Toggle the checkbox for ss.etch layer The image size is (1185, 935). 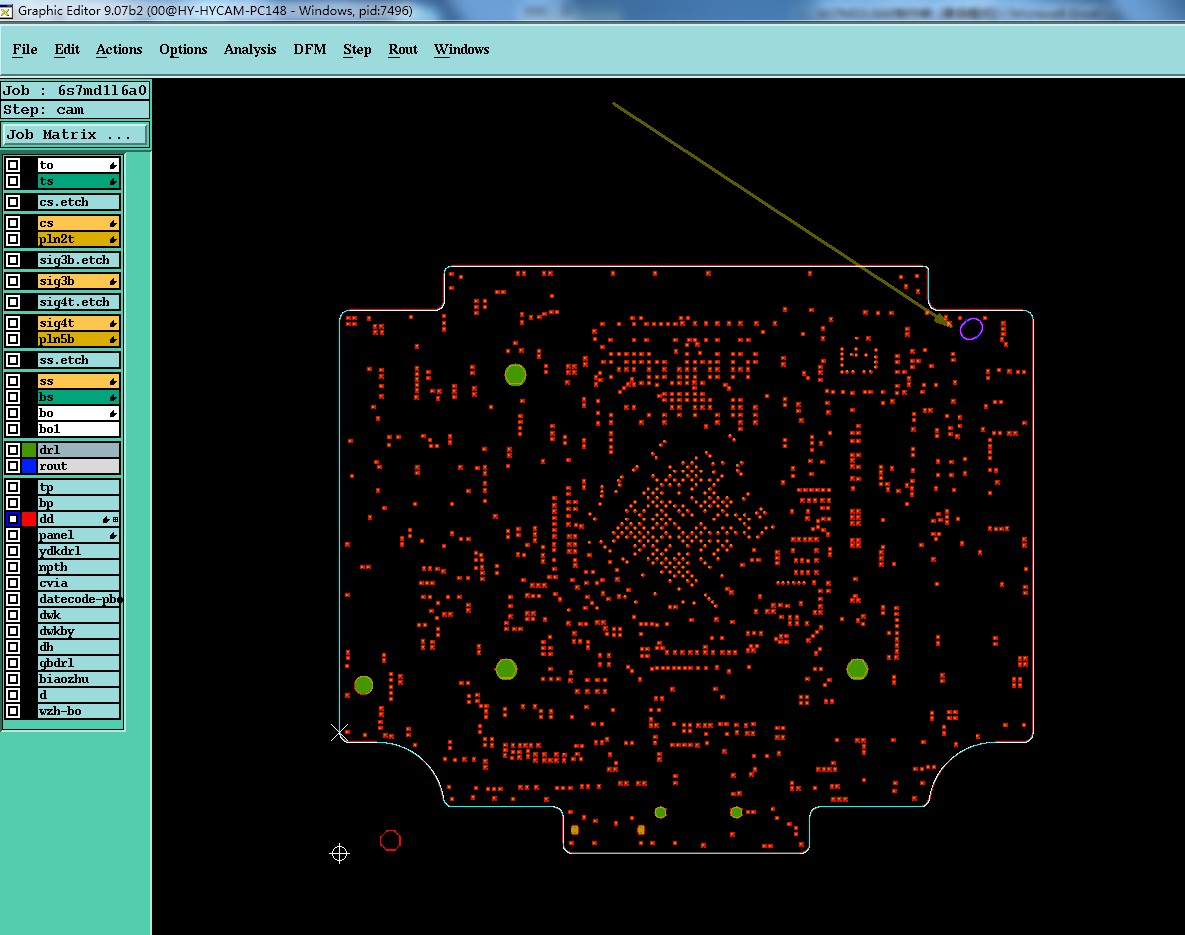coord(13,360)
